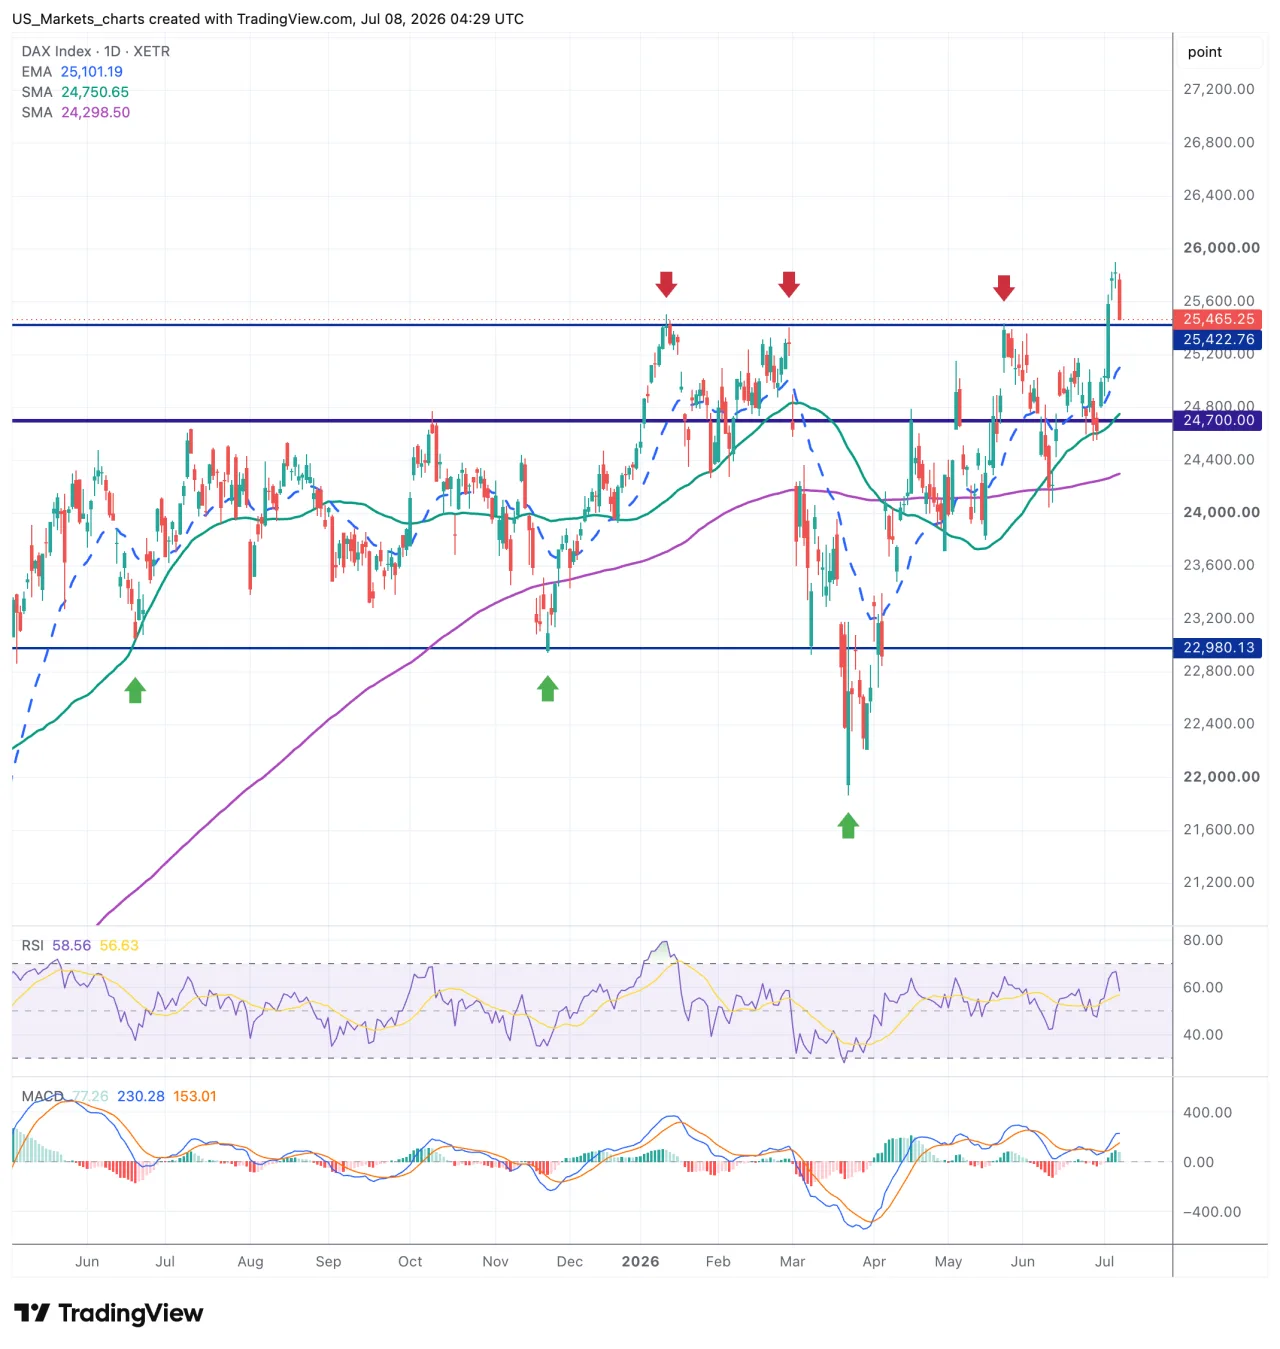Click the 'point' label above price scale

click(x=1205, y=52)
